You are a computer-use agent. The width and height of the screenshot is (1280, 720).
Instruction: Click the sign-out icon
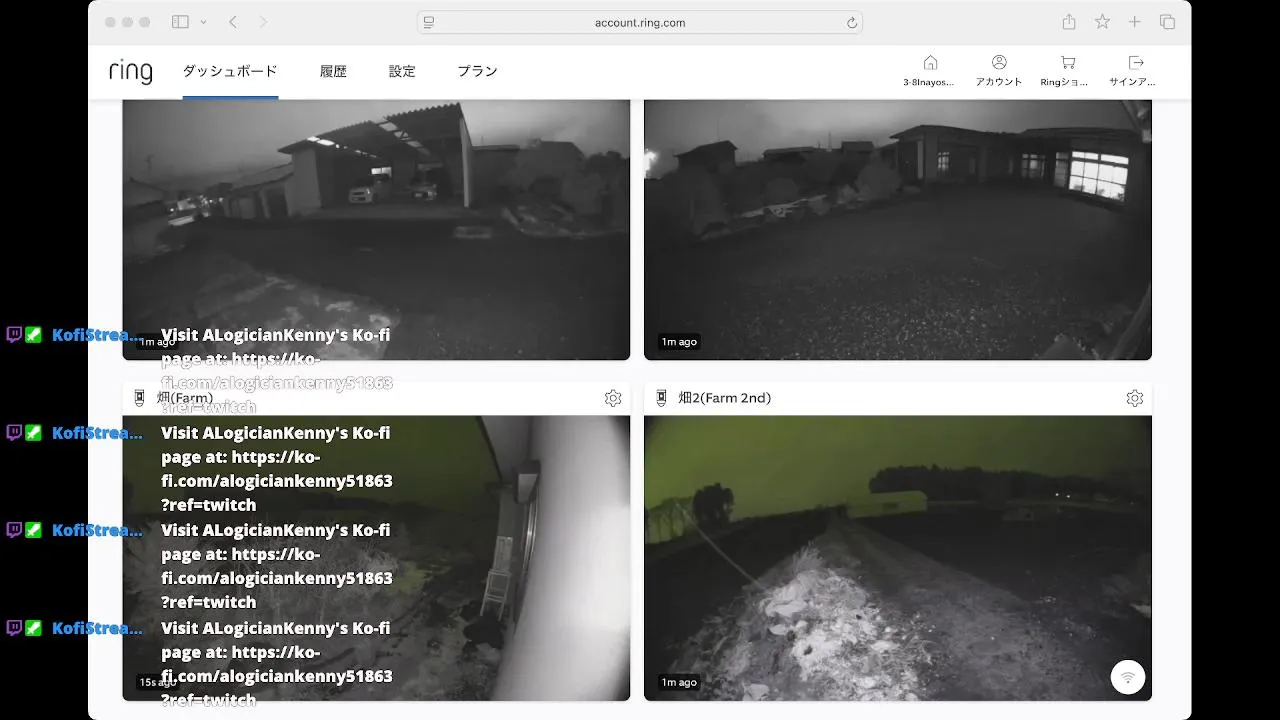(x=1135, y=62)
